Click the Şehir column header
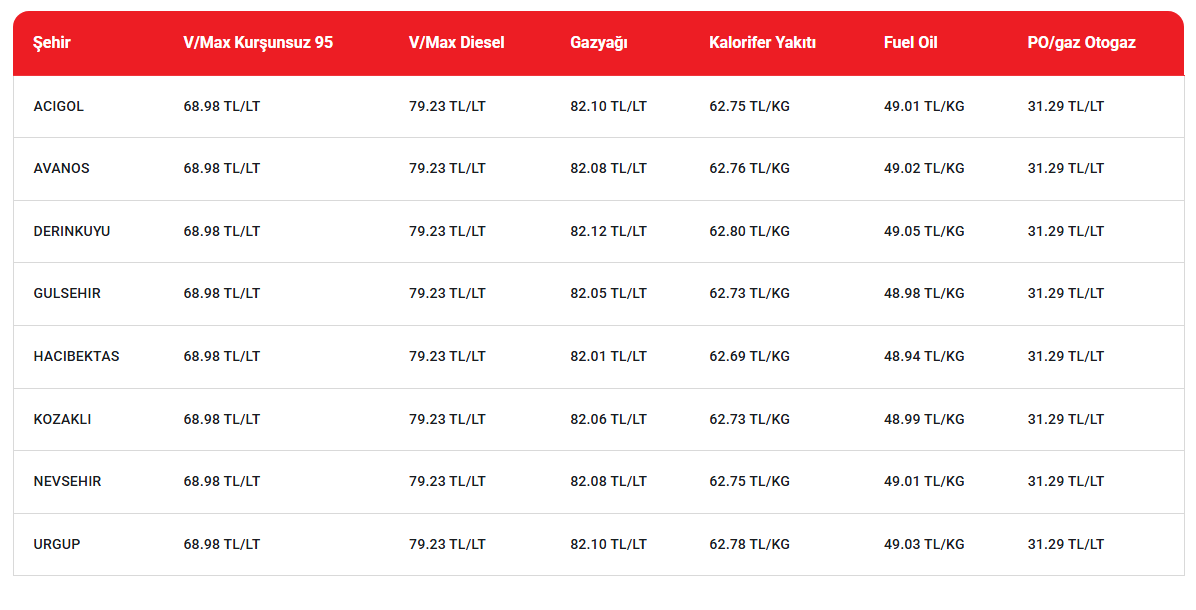 point(52,43)
